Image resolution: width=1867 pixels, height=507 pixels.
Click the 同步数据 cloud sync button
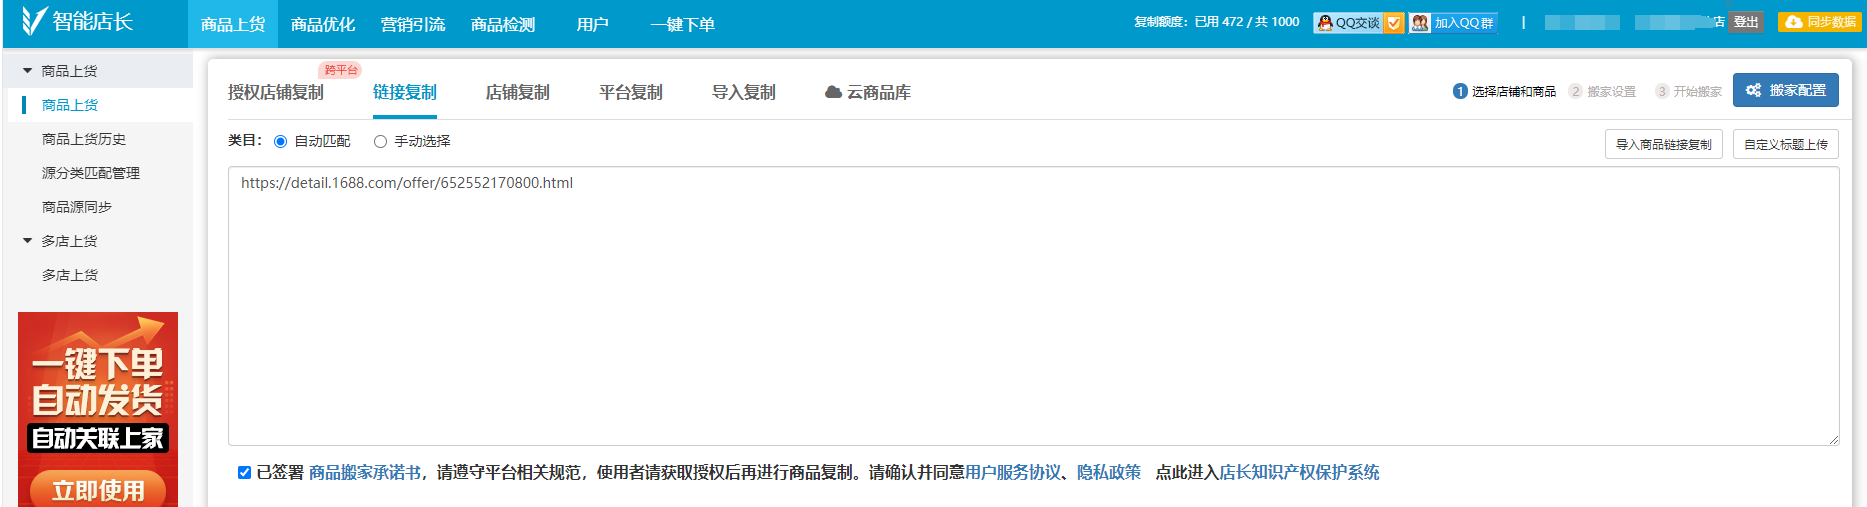pyautogui.click(x=1820, y=22)
